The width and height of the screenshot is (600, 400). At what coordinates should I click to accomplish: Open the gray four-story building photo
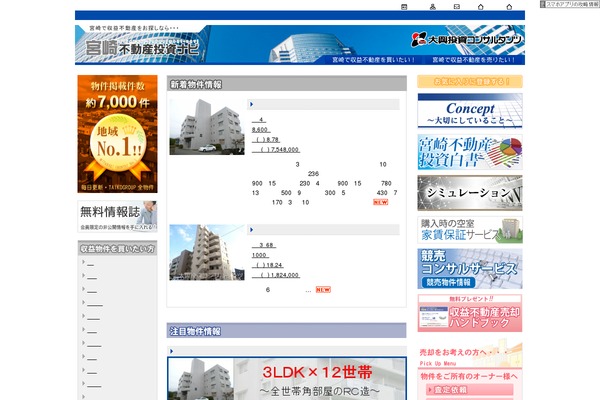pos(207,127)
